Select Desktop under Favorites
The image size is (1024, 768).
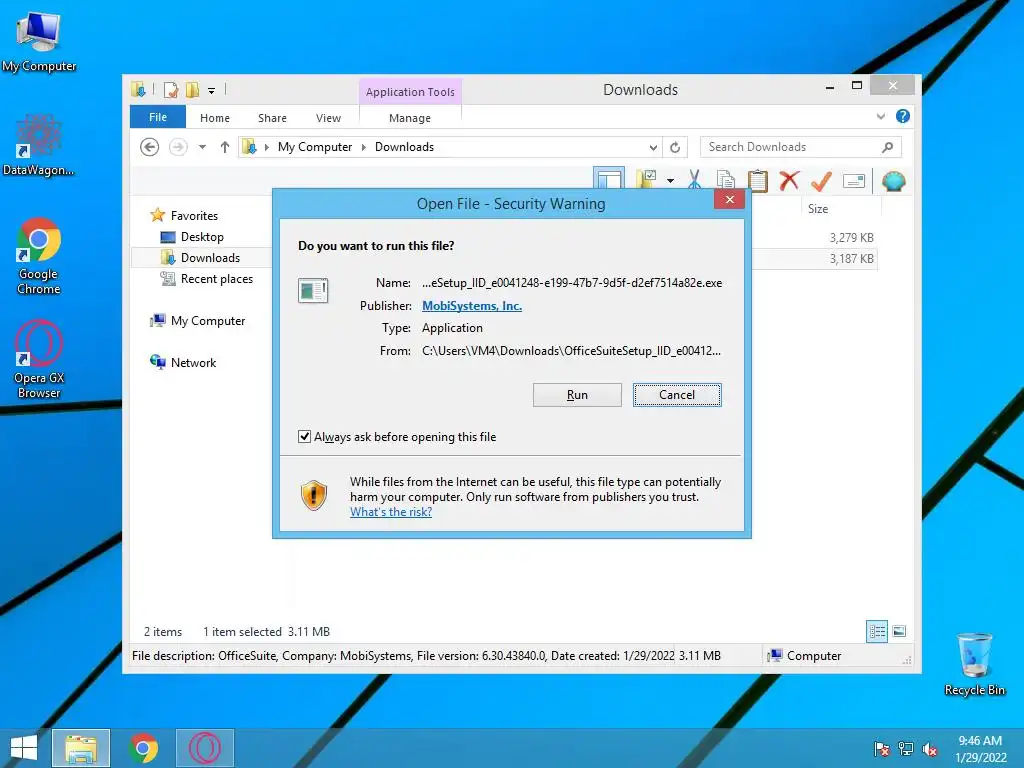coord(202,236)
